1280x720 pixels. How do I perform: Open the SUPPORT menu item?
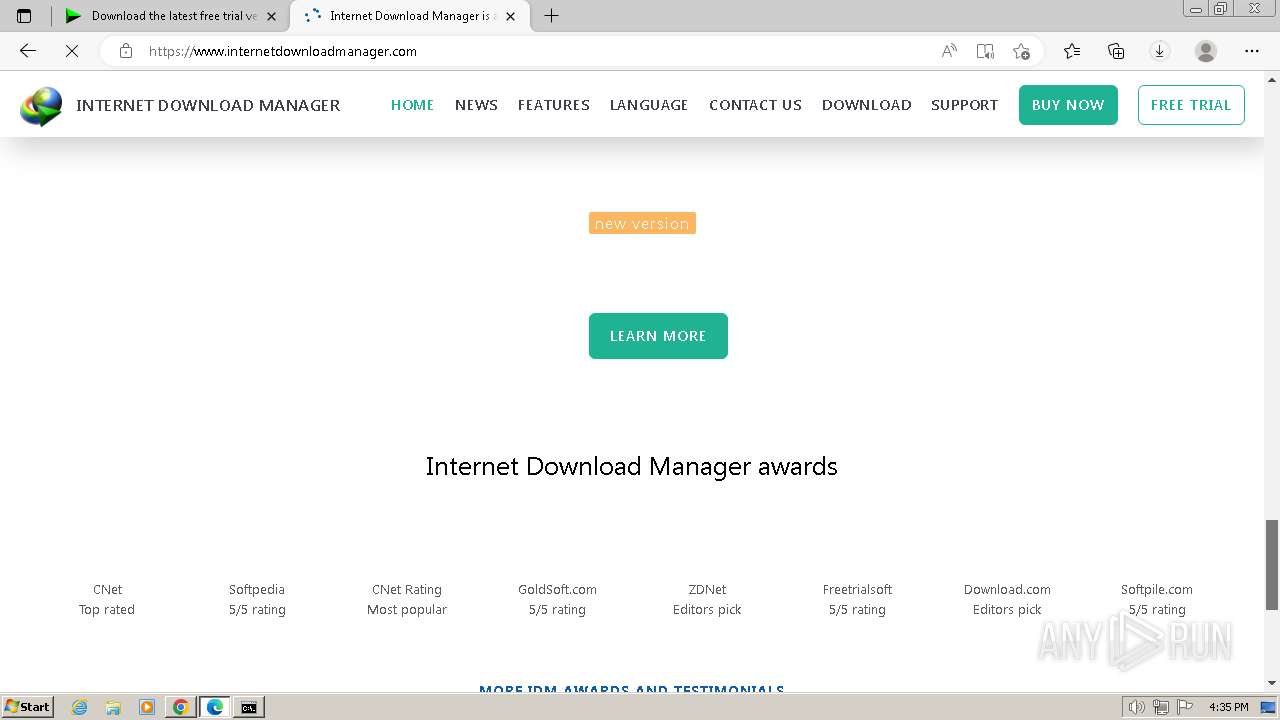964,105
